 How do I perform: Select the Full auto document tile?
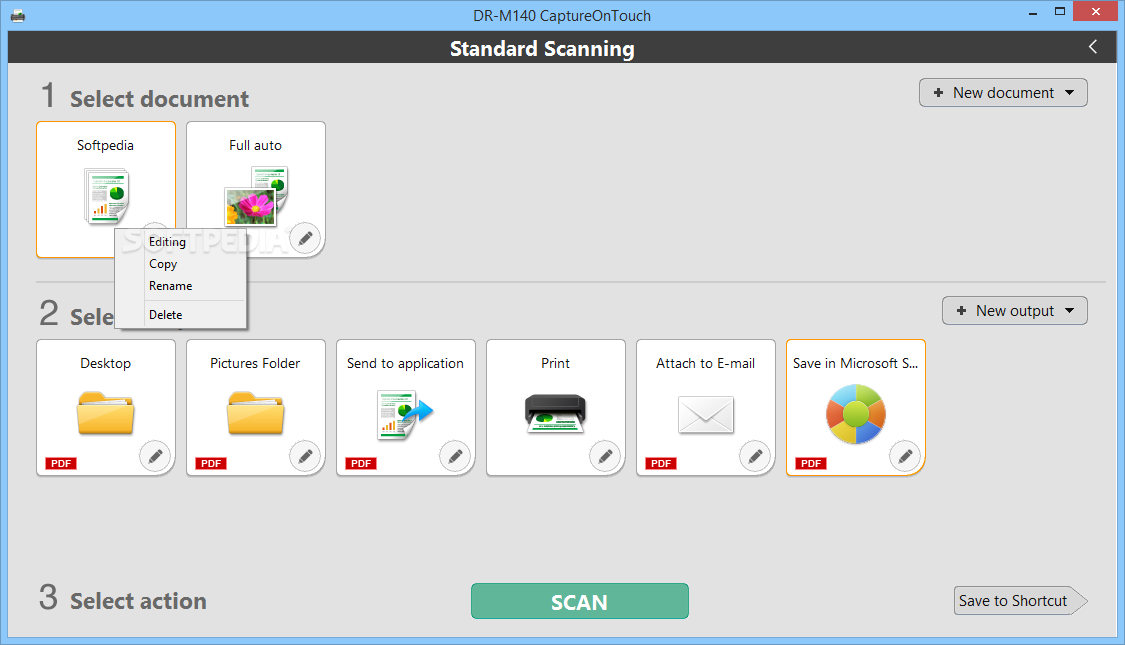tap(255, 189)
